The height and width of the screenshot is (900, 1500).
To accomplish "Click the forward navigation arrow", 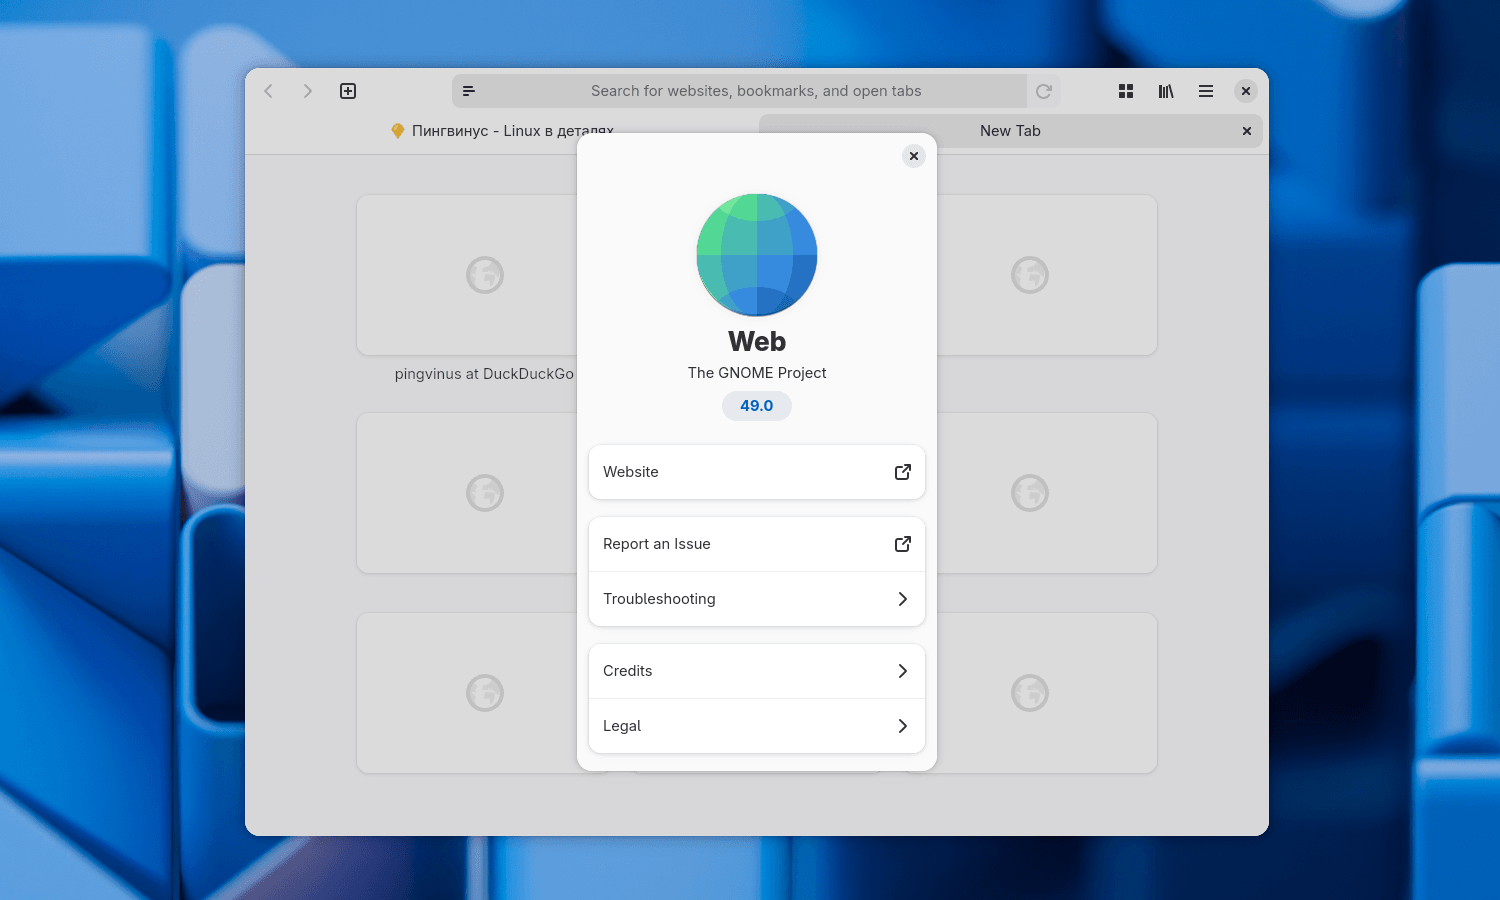I will (307, 91).
